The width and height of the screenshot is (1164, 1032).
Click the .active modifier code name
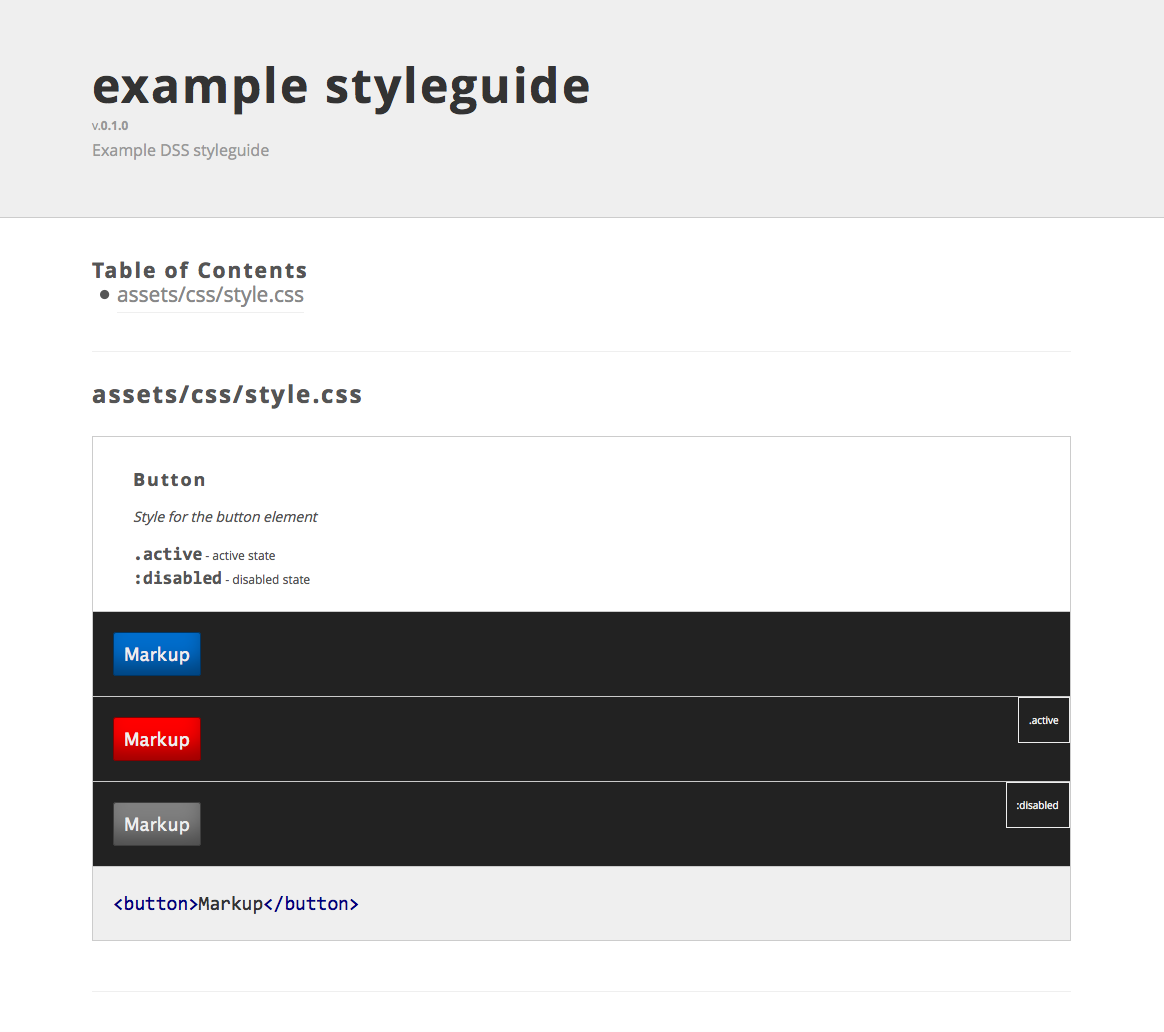(168, 554)
